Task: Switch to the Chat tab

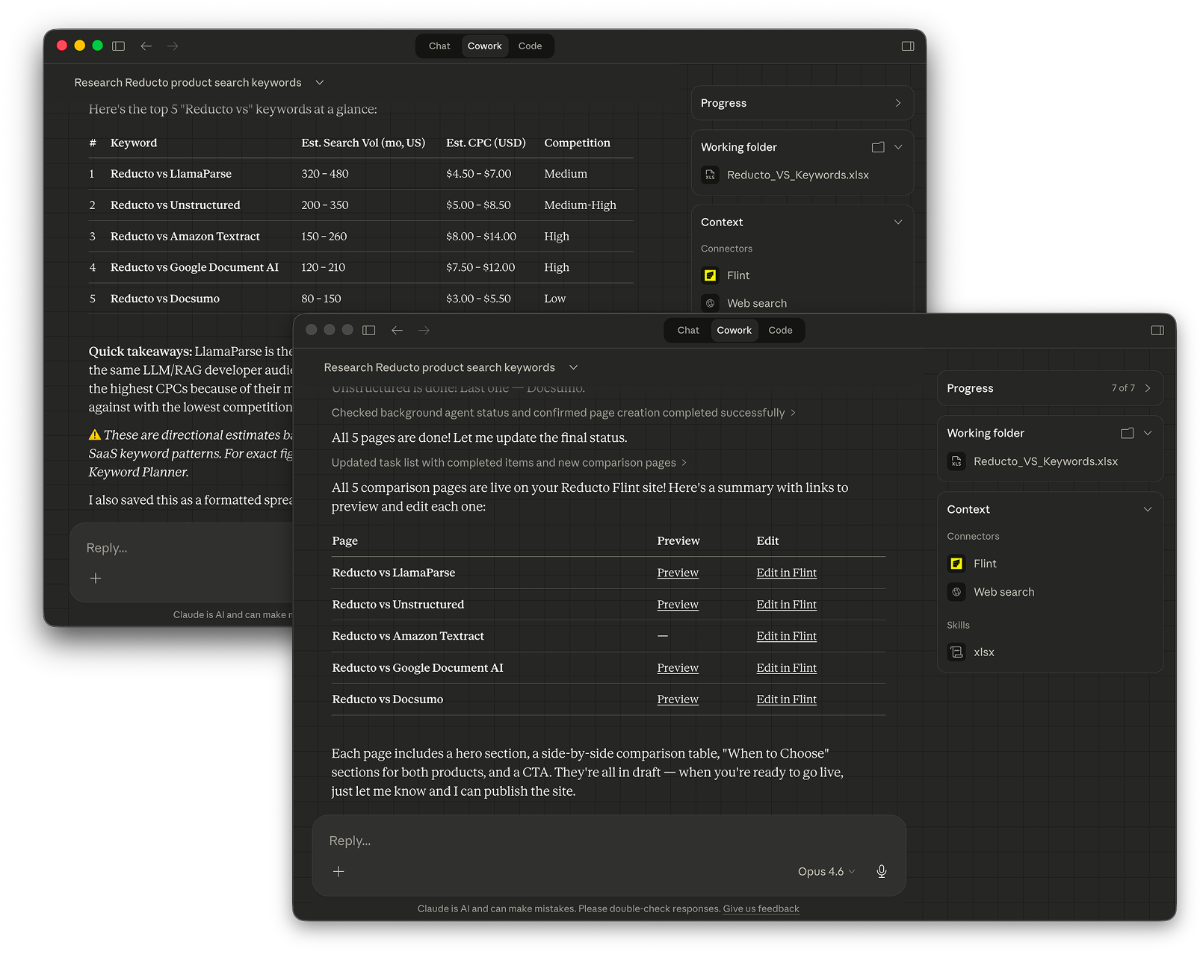Action: pos(687,330)
